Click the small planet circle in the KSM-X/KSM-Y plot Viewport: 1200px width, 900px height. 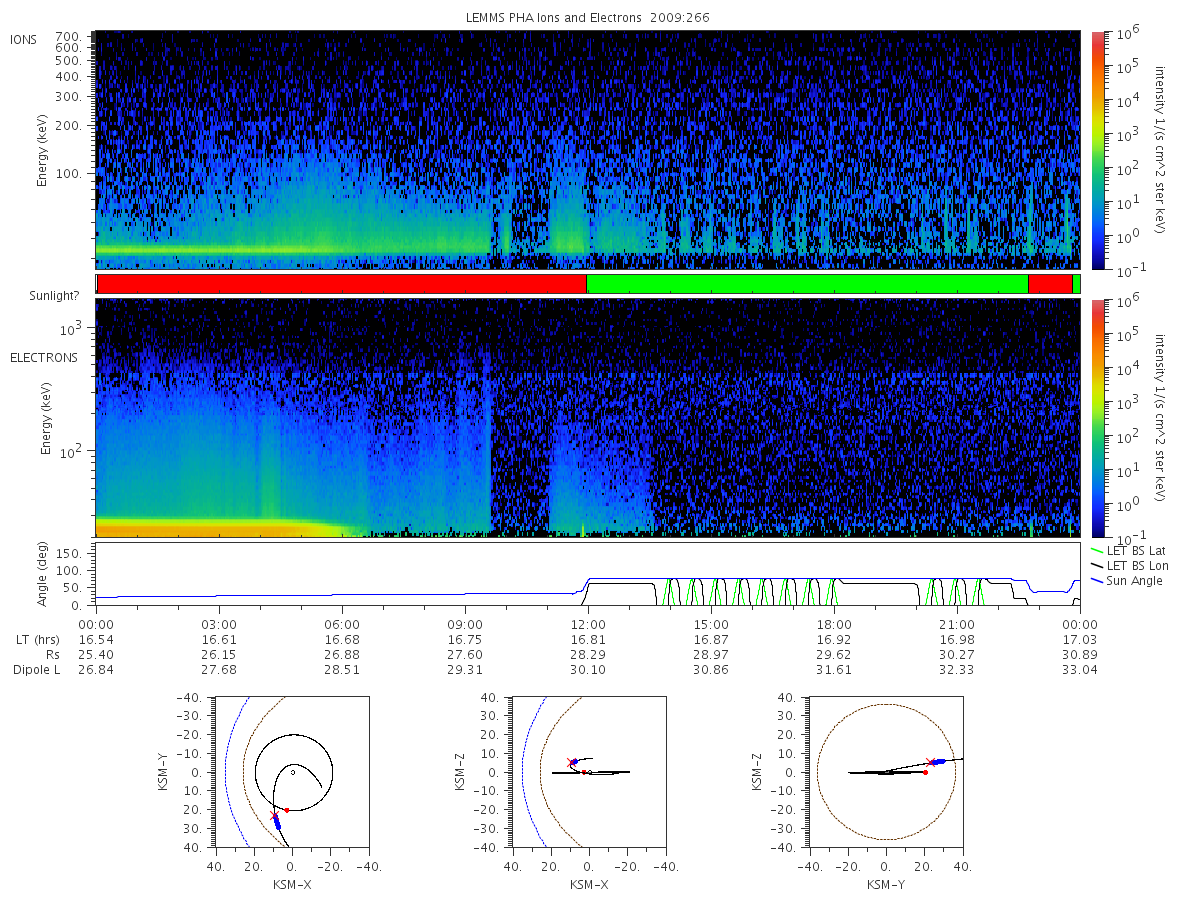point(293,772)
